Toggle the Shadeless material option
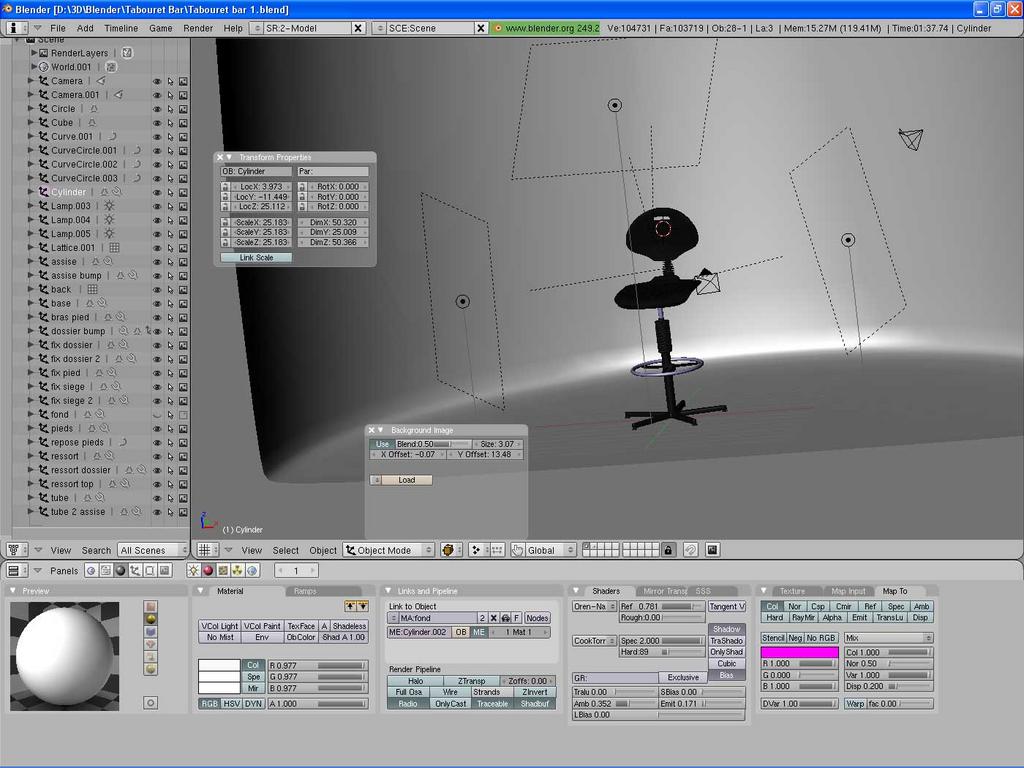Viewport: 1024px width, 768px height. (349, 626)
